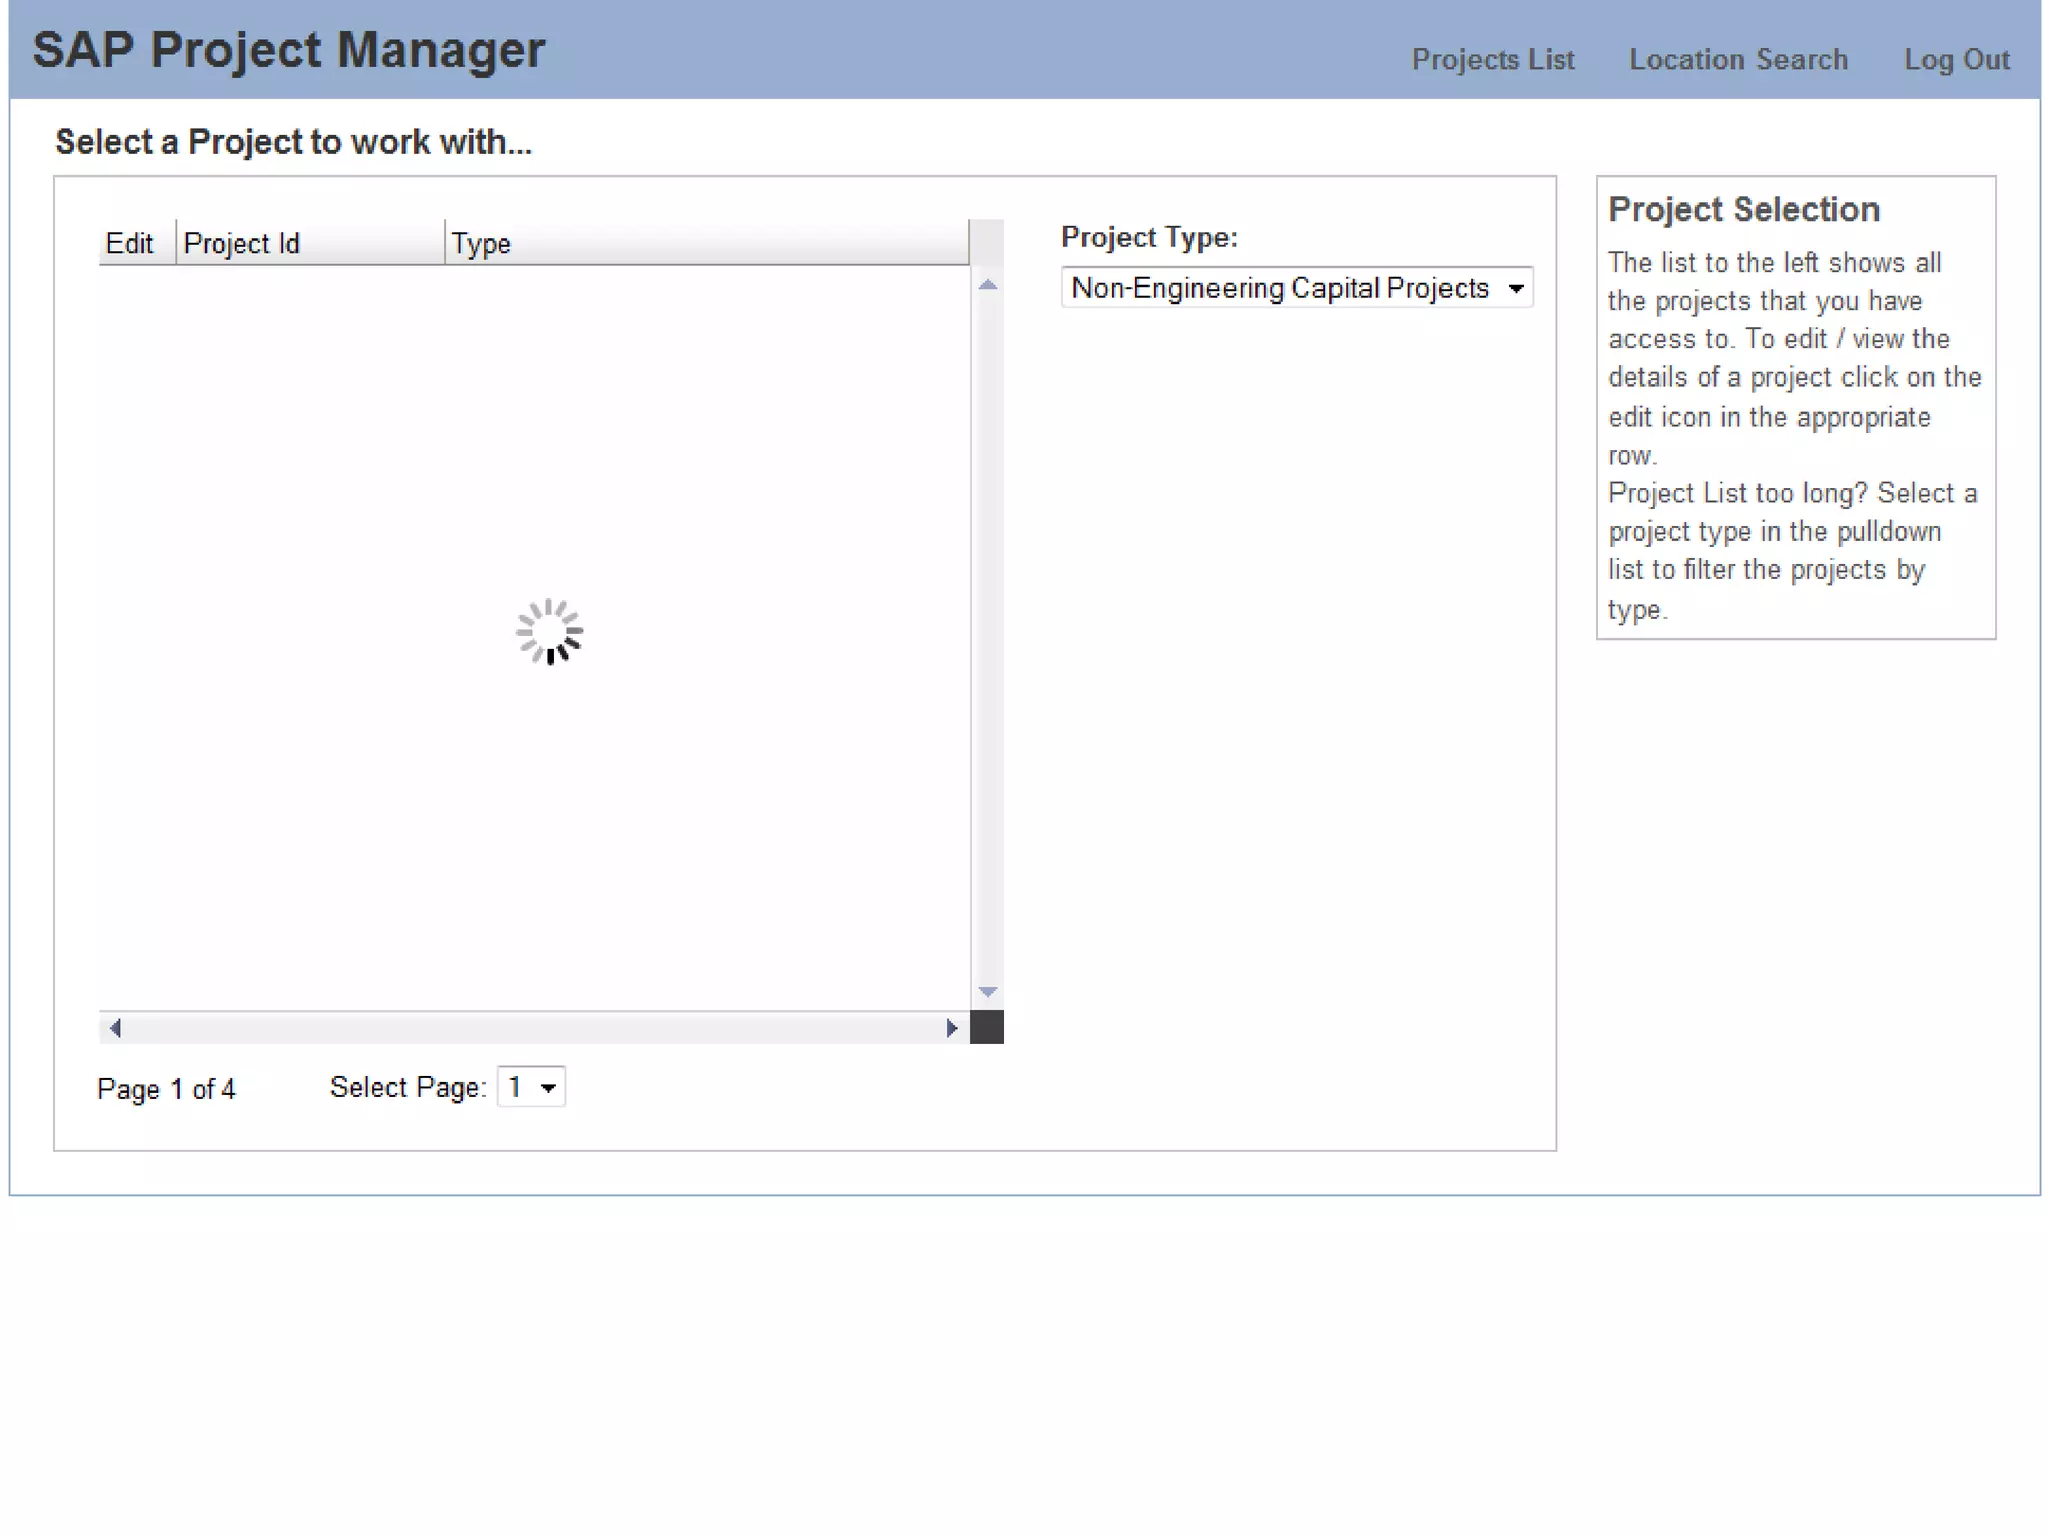The height and width of the screenshot is (1536, 2048).
Task: Click the loading spinner in the table
Action: 549,631
